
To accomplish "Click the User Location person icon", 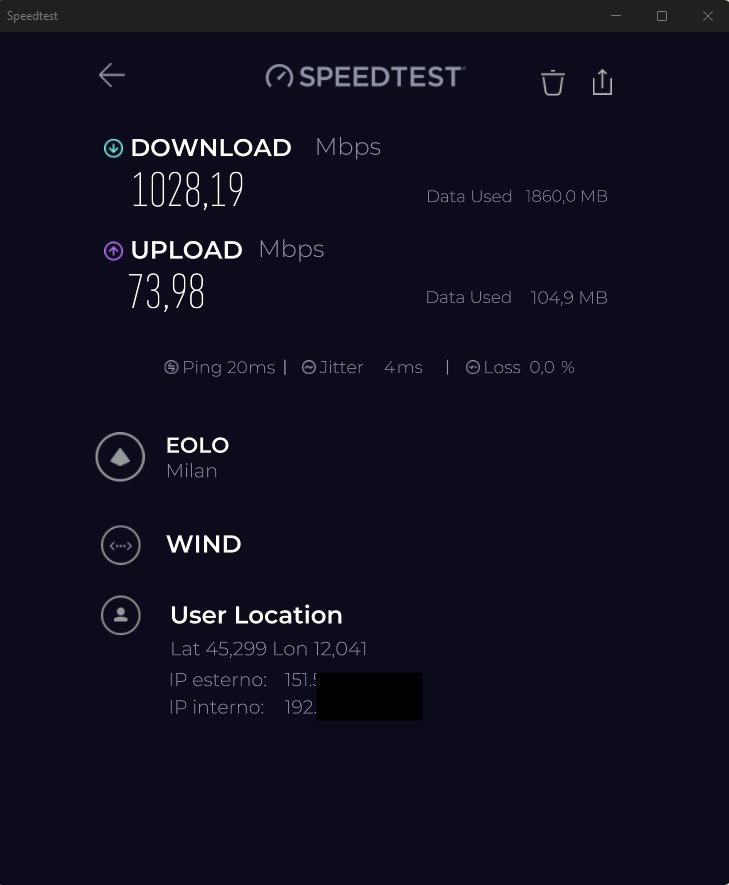I will [x=120, y=615].
